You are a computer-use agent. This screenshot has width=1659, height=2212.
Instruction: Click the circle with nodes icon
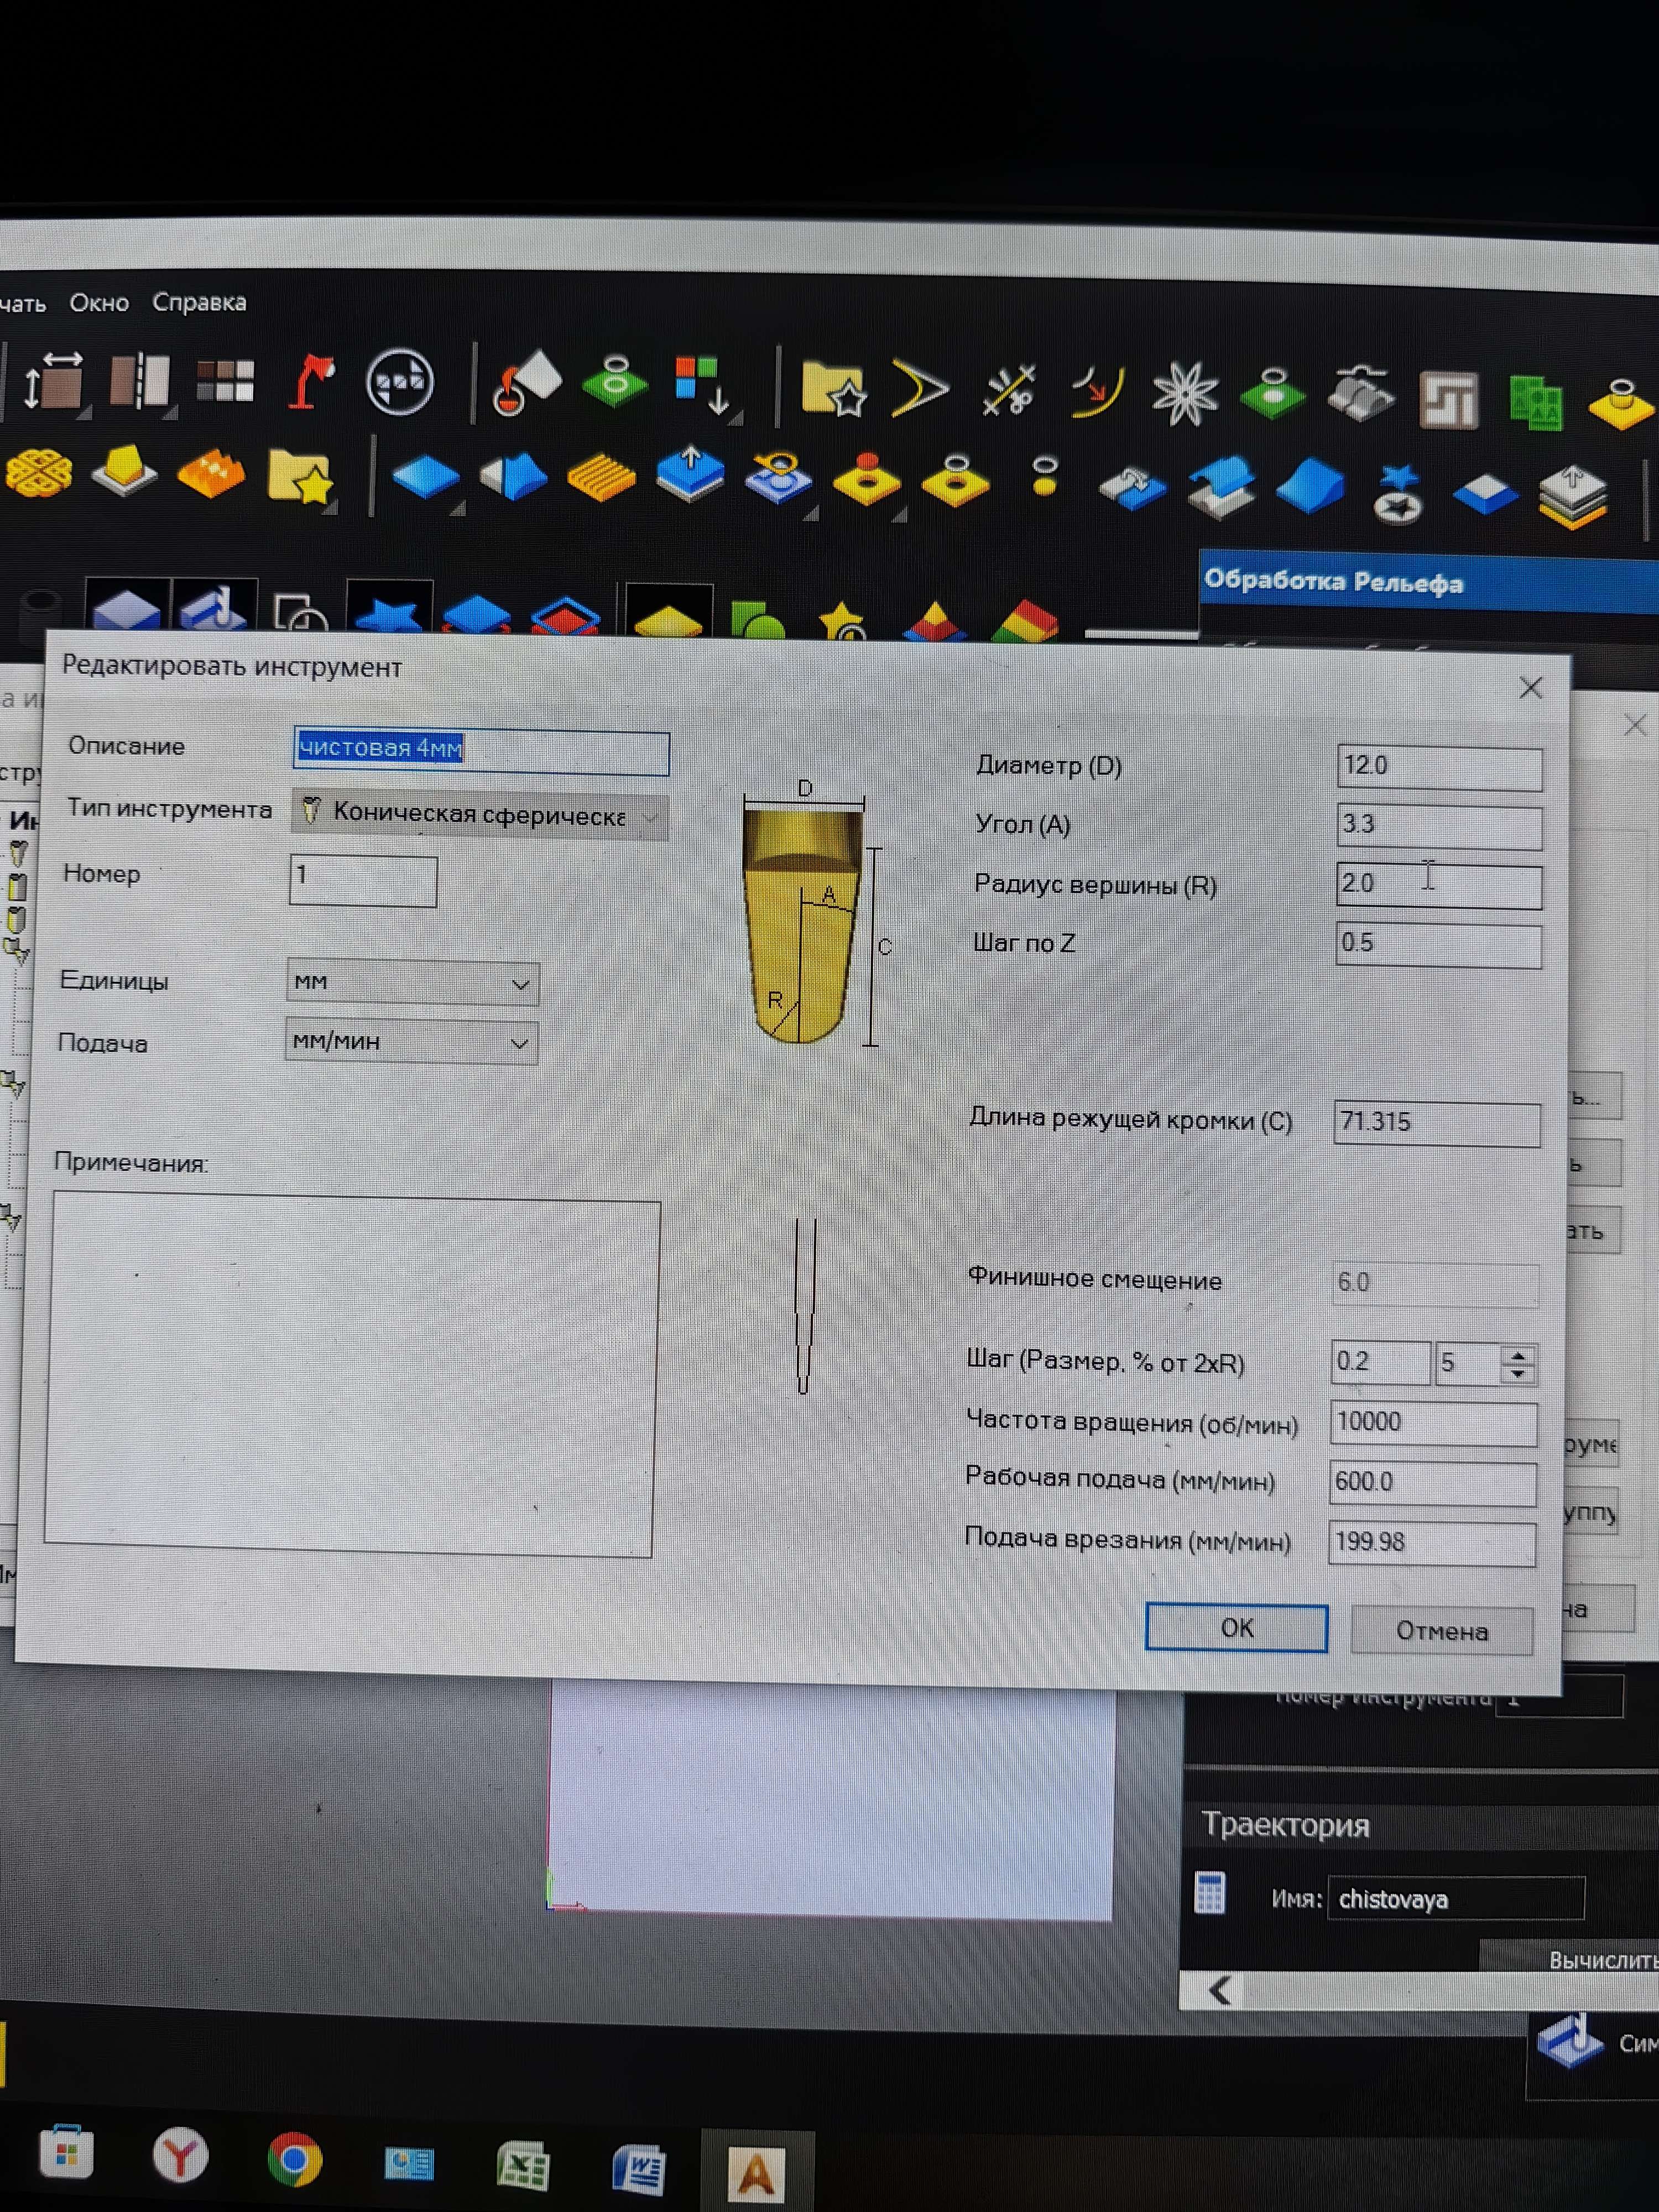(x=400, y=381)
